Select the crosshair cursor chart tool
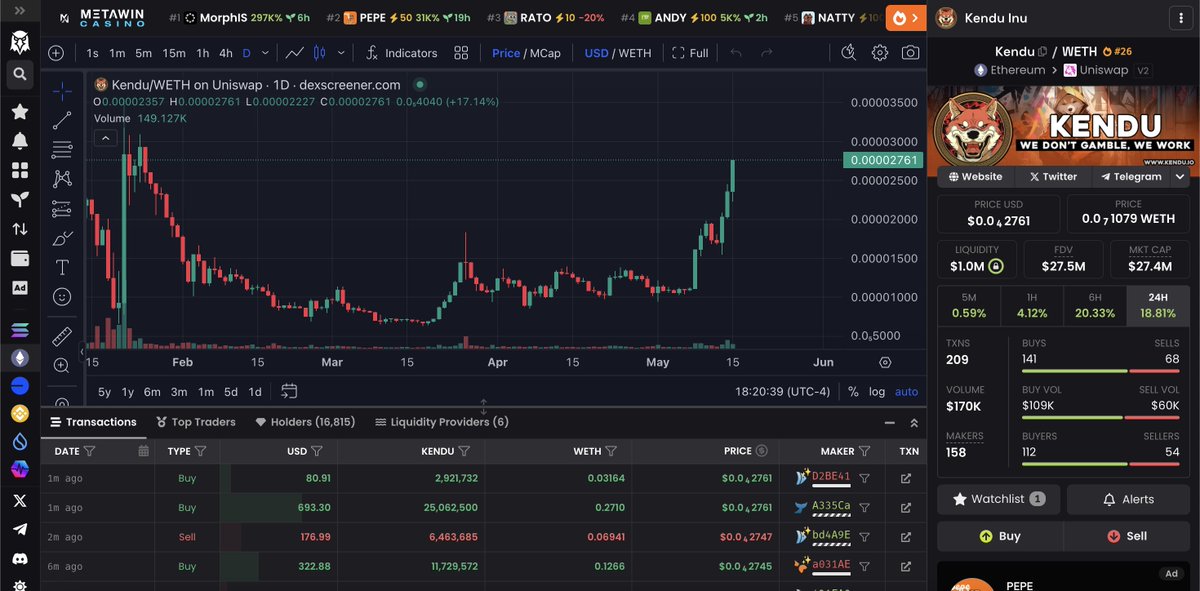The width and height of the screenshot is (1200, 591). point(62,92)
